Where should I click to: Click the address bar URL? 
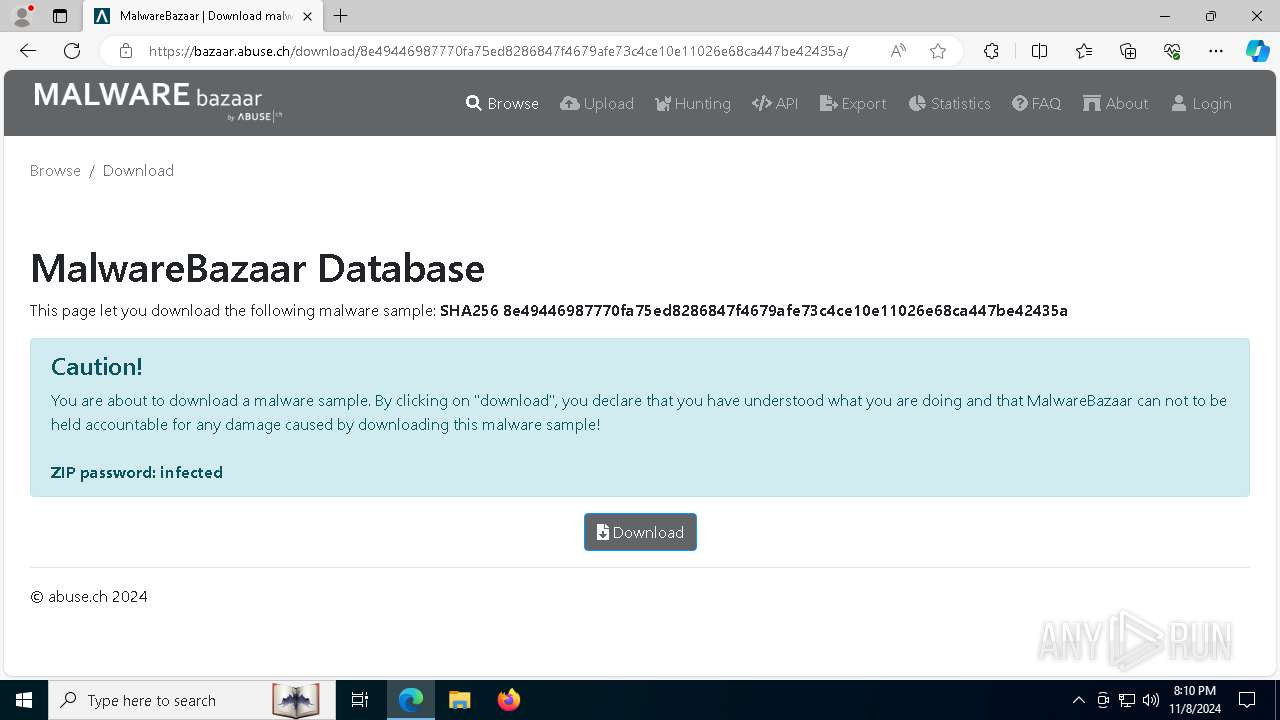[498, 51]
